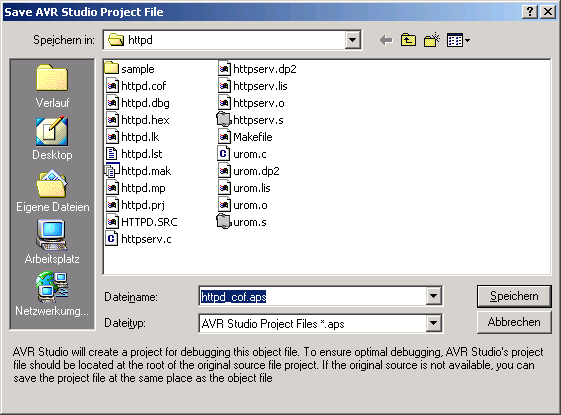Go to Desktop in places bar

click(52, 139)
